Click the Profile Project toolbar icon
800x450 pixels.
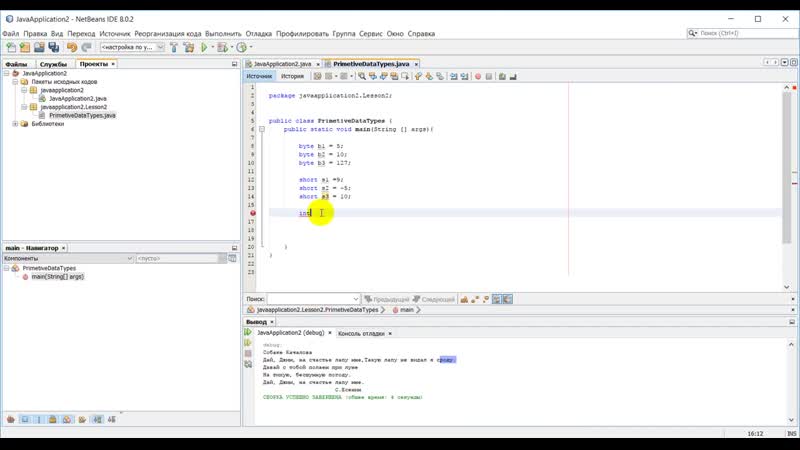click(241, 47)
